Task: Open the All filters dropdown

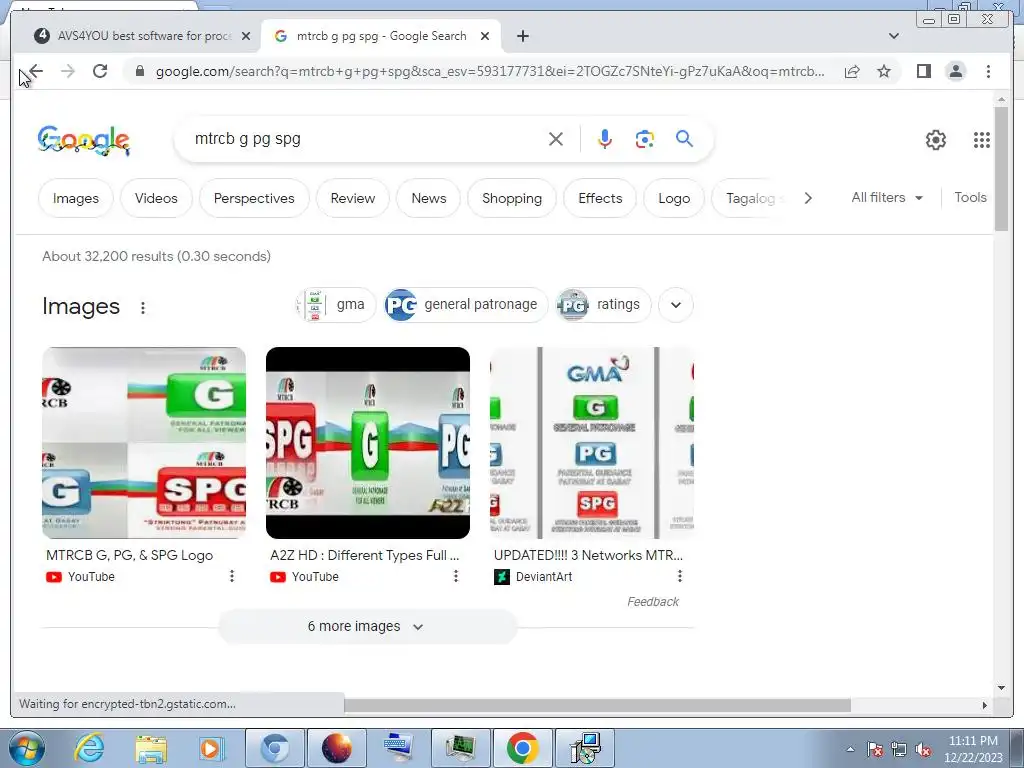Action: [x=887, y=197]
